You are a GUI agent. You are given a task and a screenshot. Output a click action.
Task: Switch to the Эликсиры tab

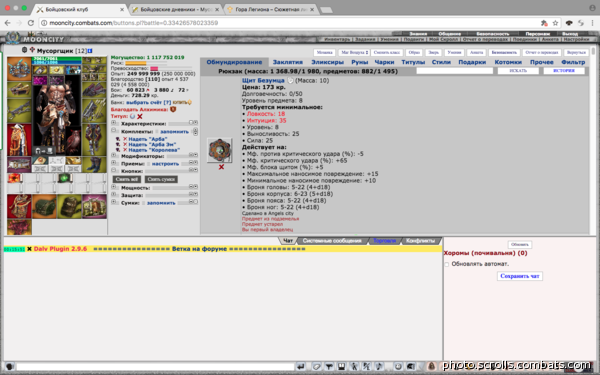pyautogui.click(x=327, y=62)
